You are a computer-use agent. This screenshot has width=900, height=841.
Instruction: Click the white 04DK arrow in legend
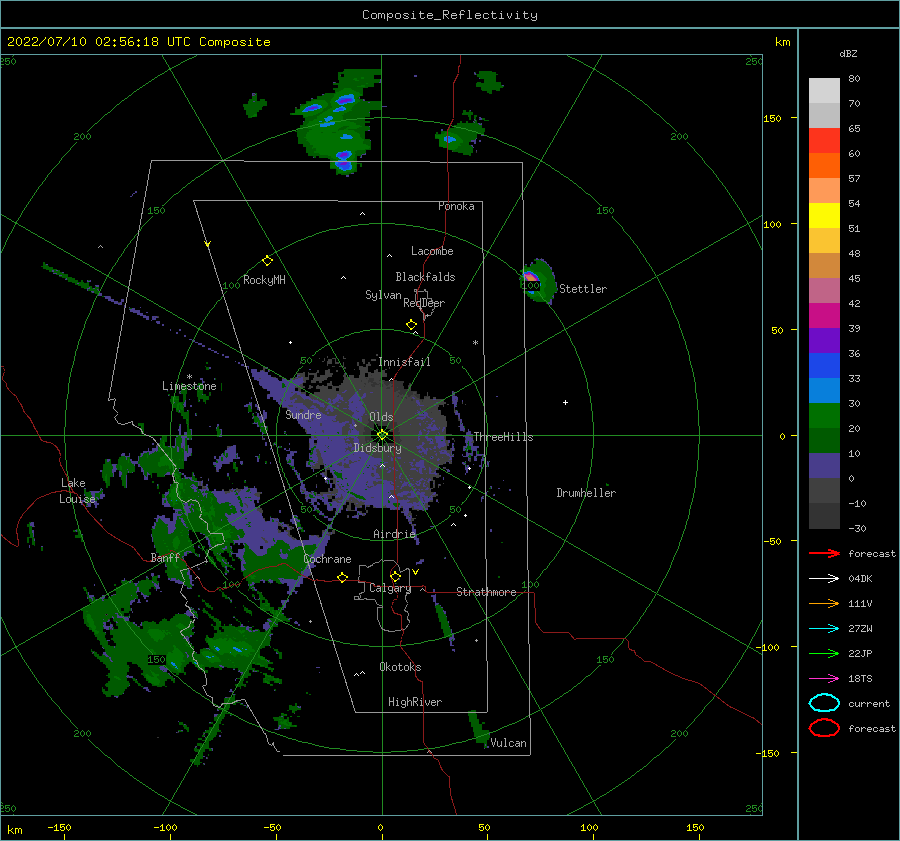coord(824,579)
